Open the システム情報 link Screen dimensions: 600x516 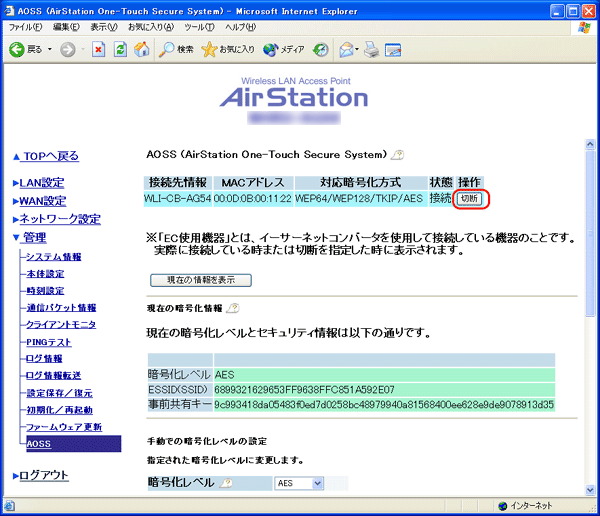[54, 257]
